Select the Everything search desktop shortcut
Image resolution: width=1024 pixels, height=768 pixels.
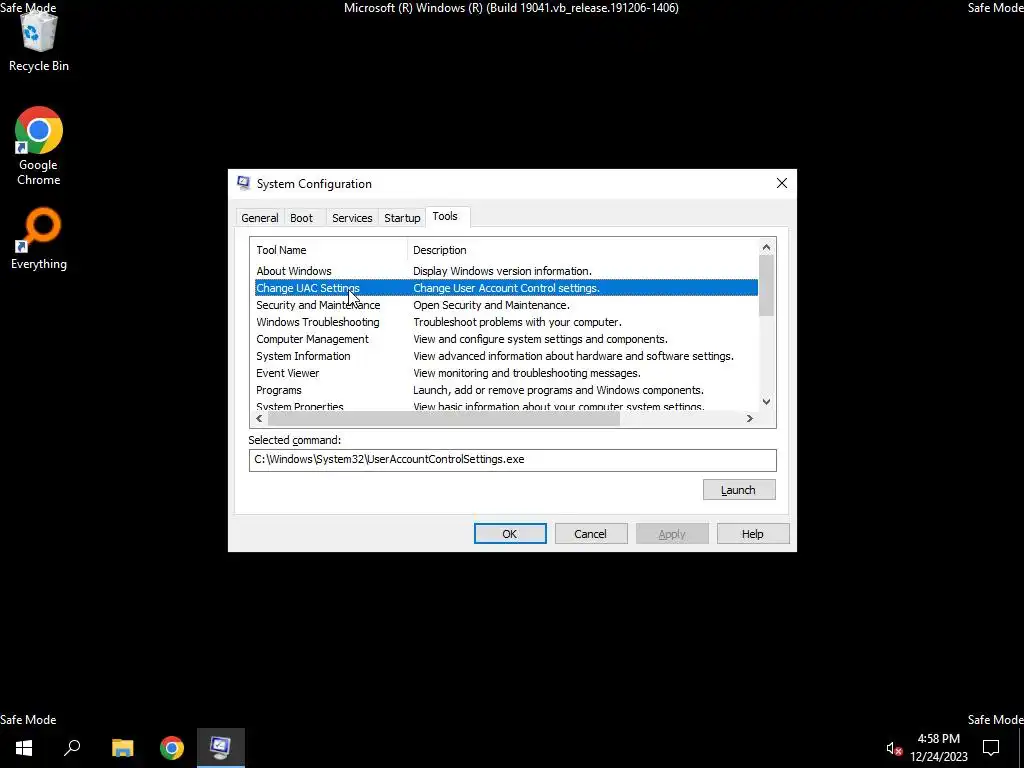(x=39, y=239)
